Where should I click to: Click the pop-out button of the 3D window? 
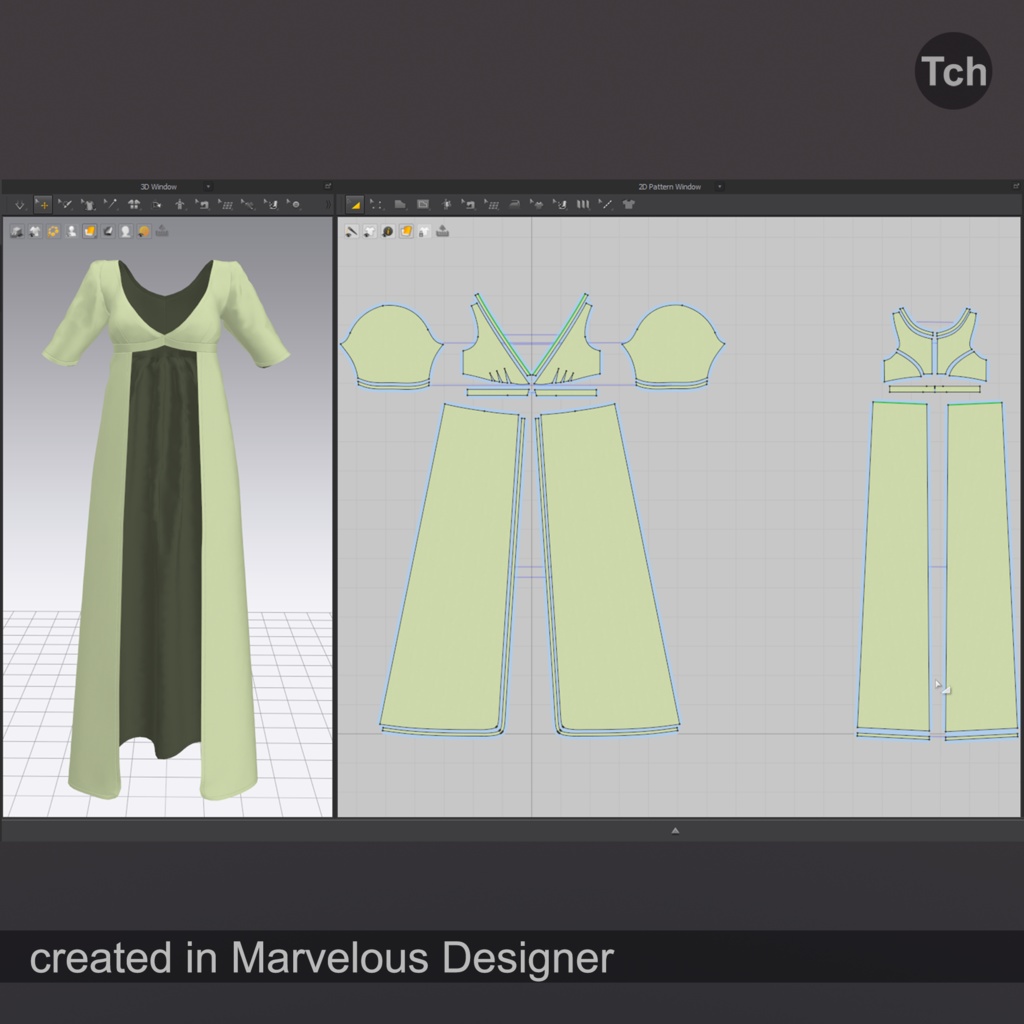328,185
